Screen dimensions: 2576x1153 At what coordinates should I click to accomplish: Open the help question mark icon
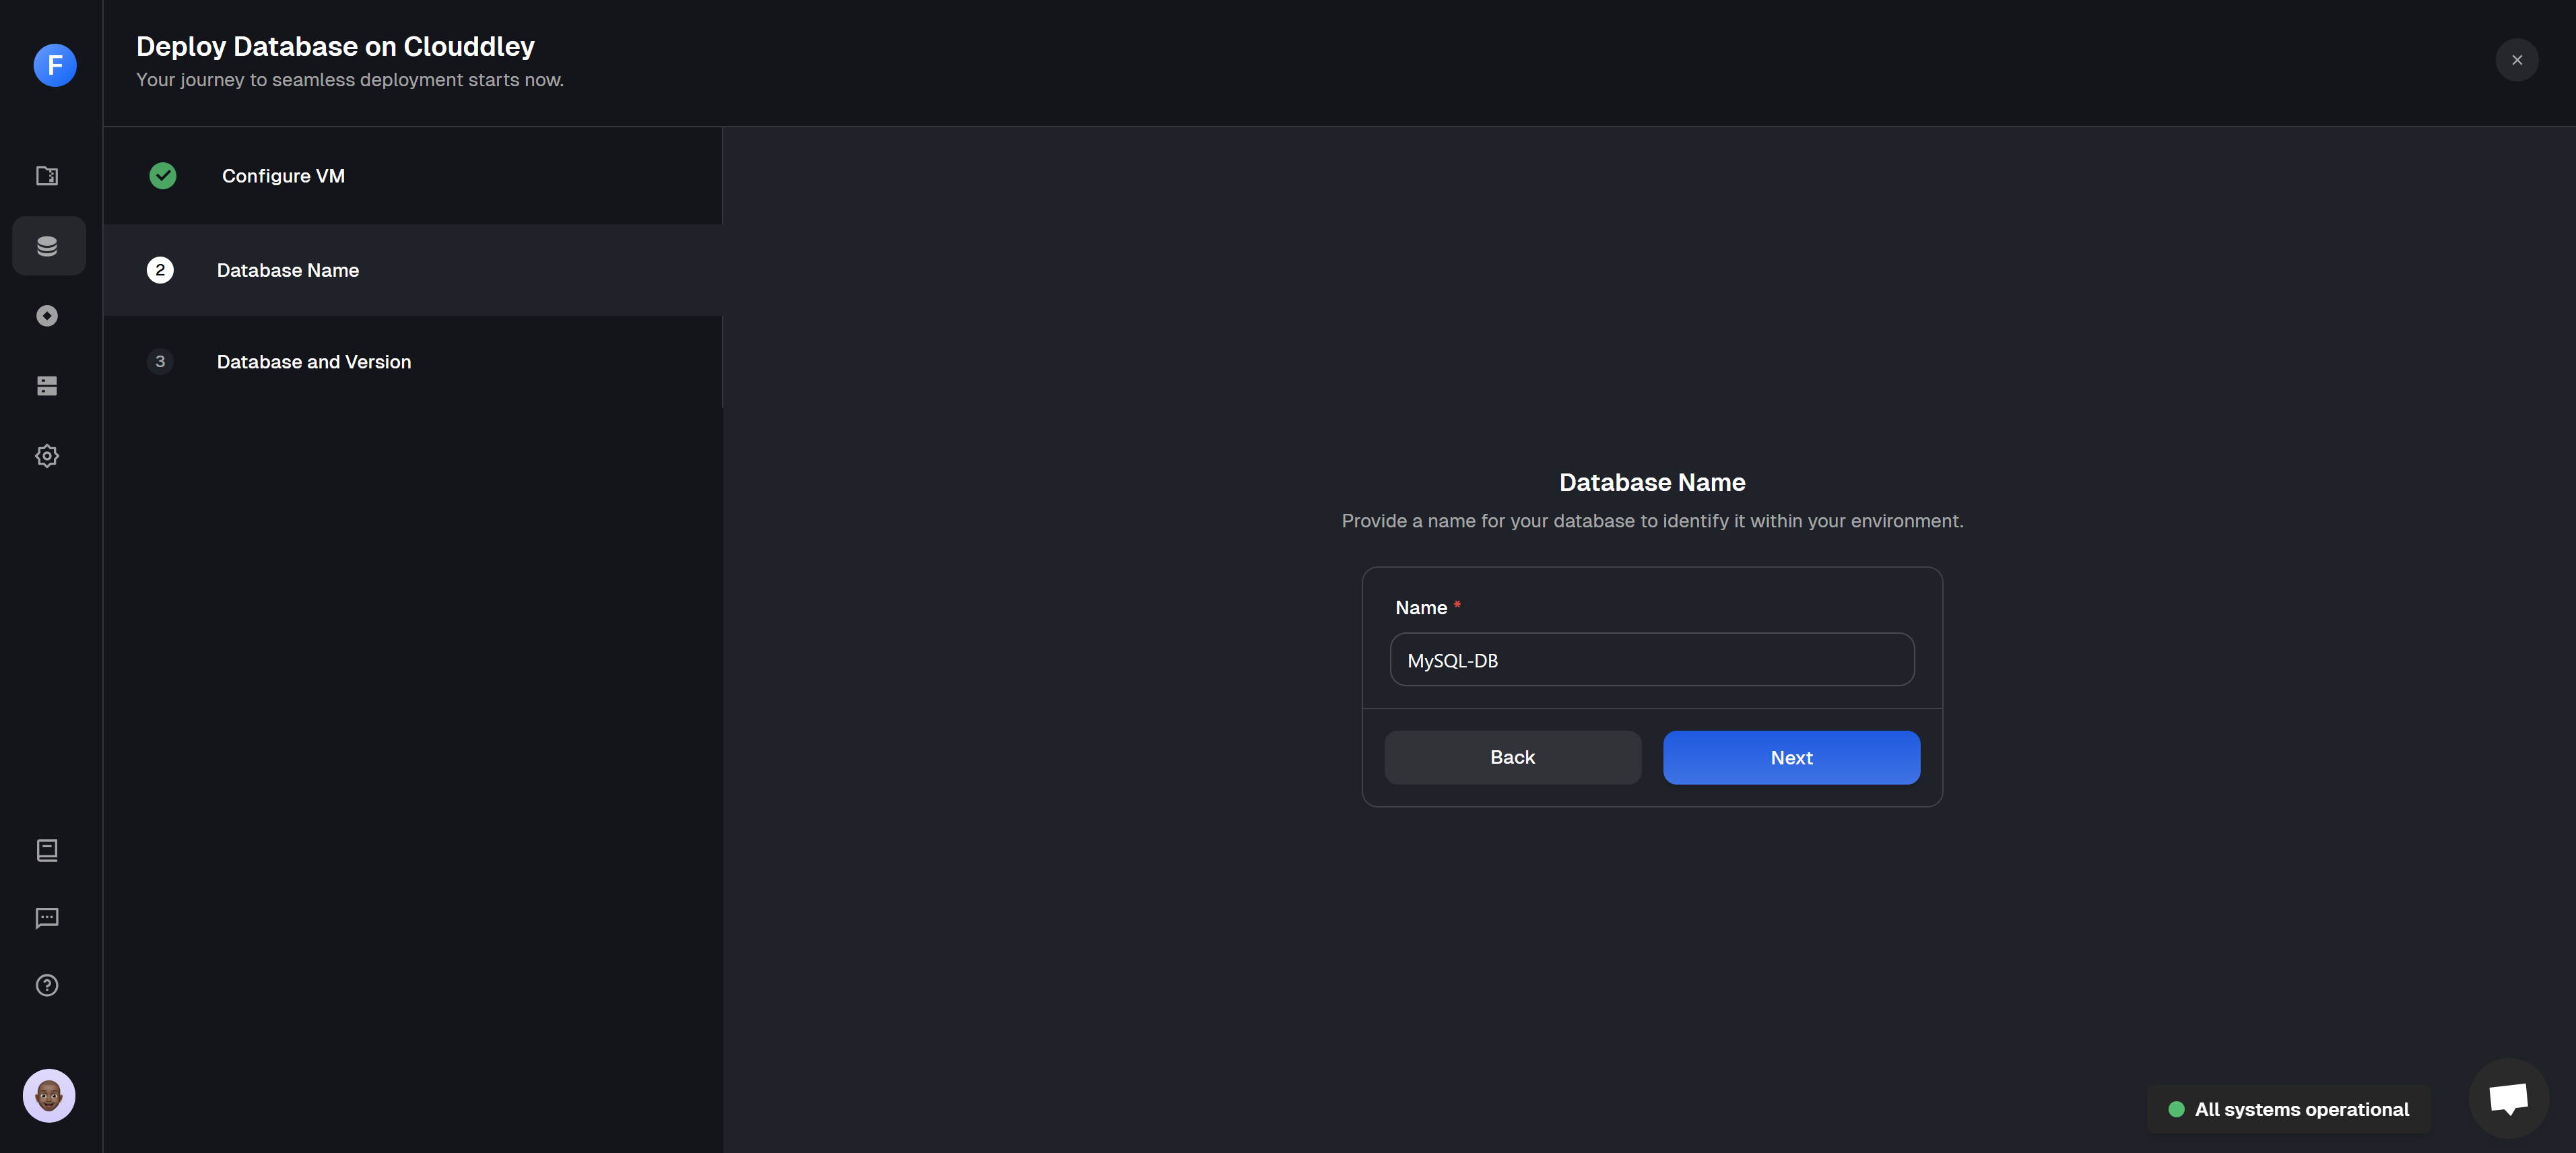pyautogui.click(x=47, y=985)
